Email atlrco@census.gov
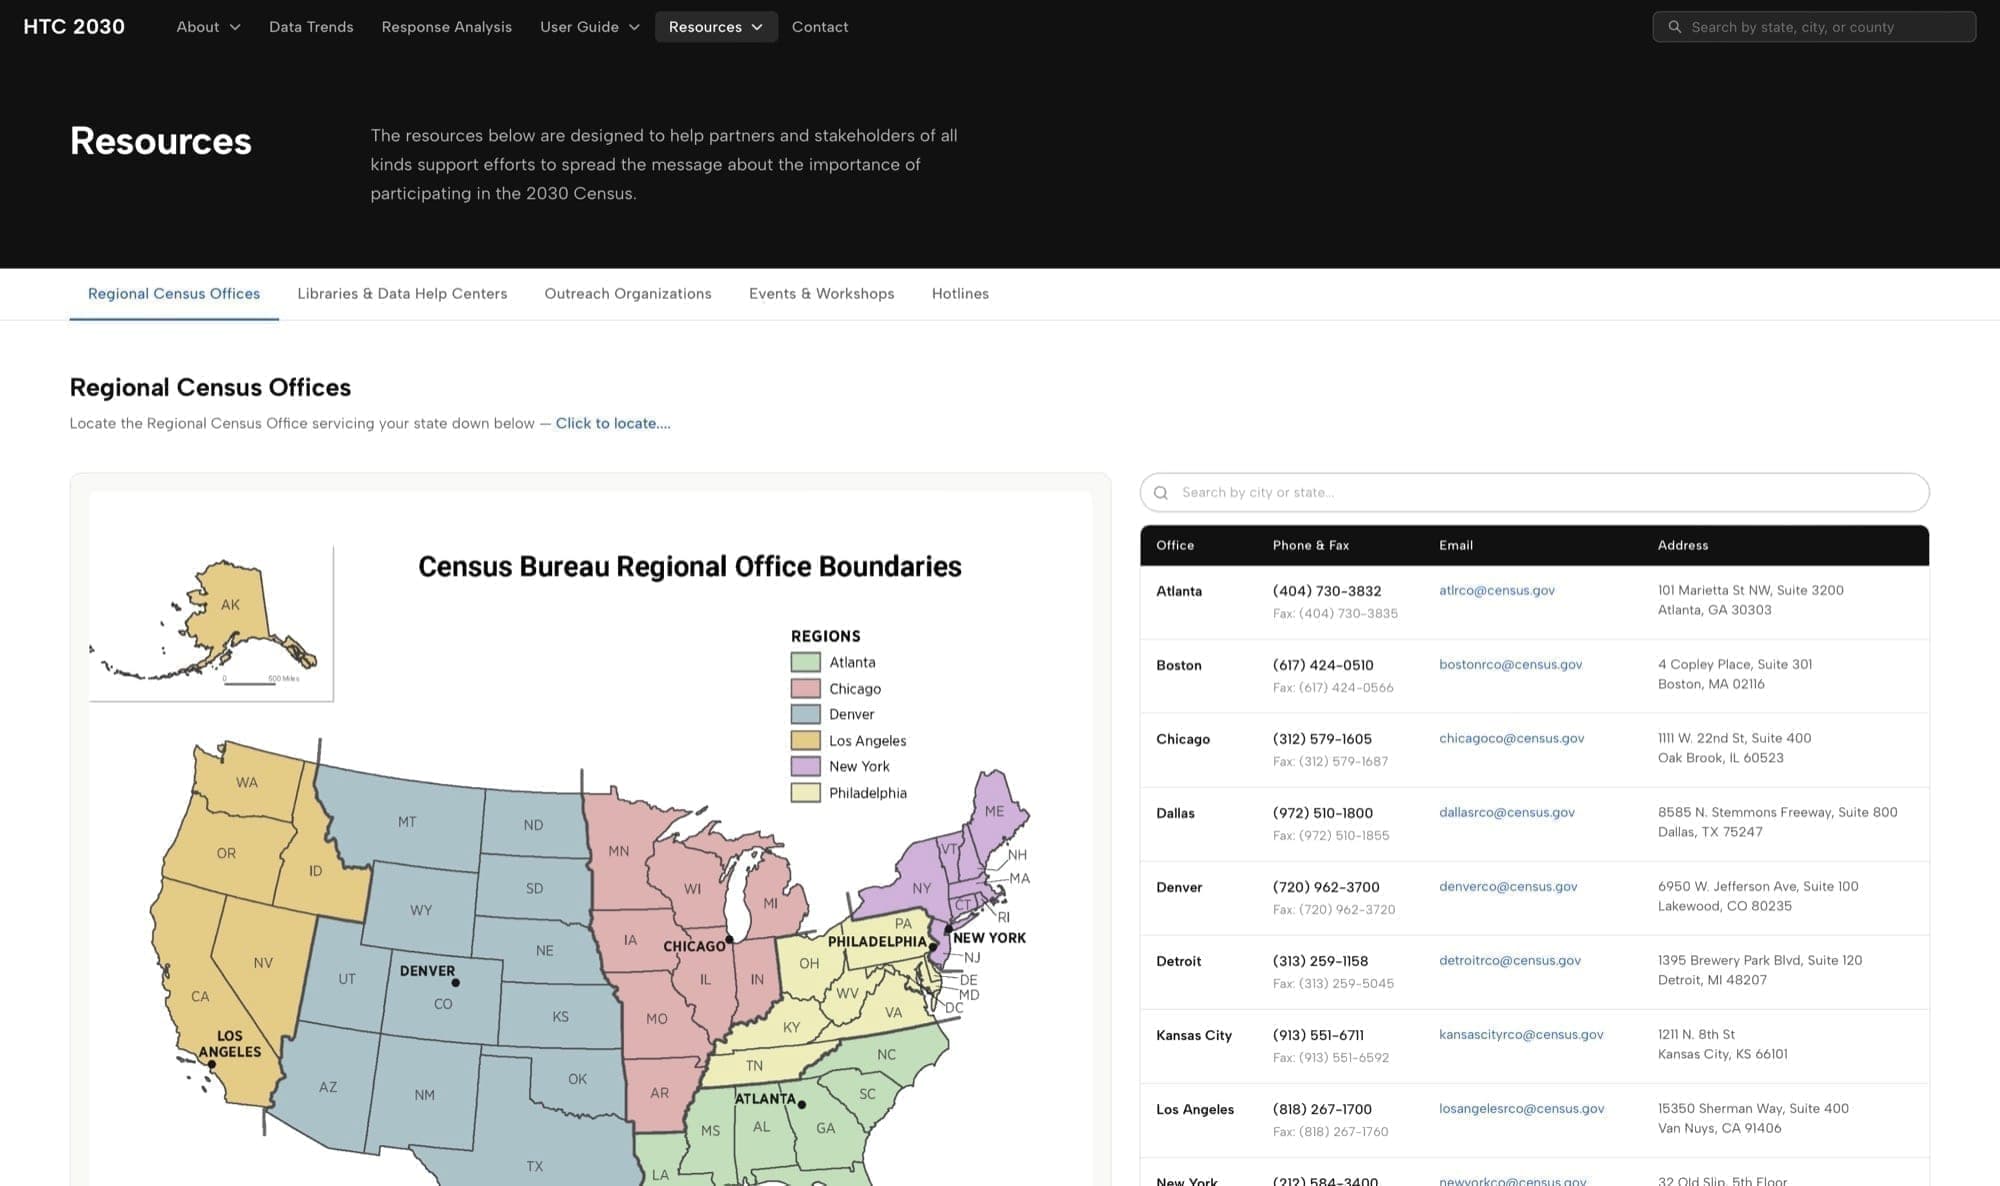 click(x=1497, y=590)
